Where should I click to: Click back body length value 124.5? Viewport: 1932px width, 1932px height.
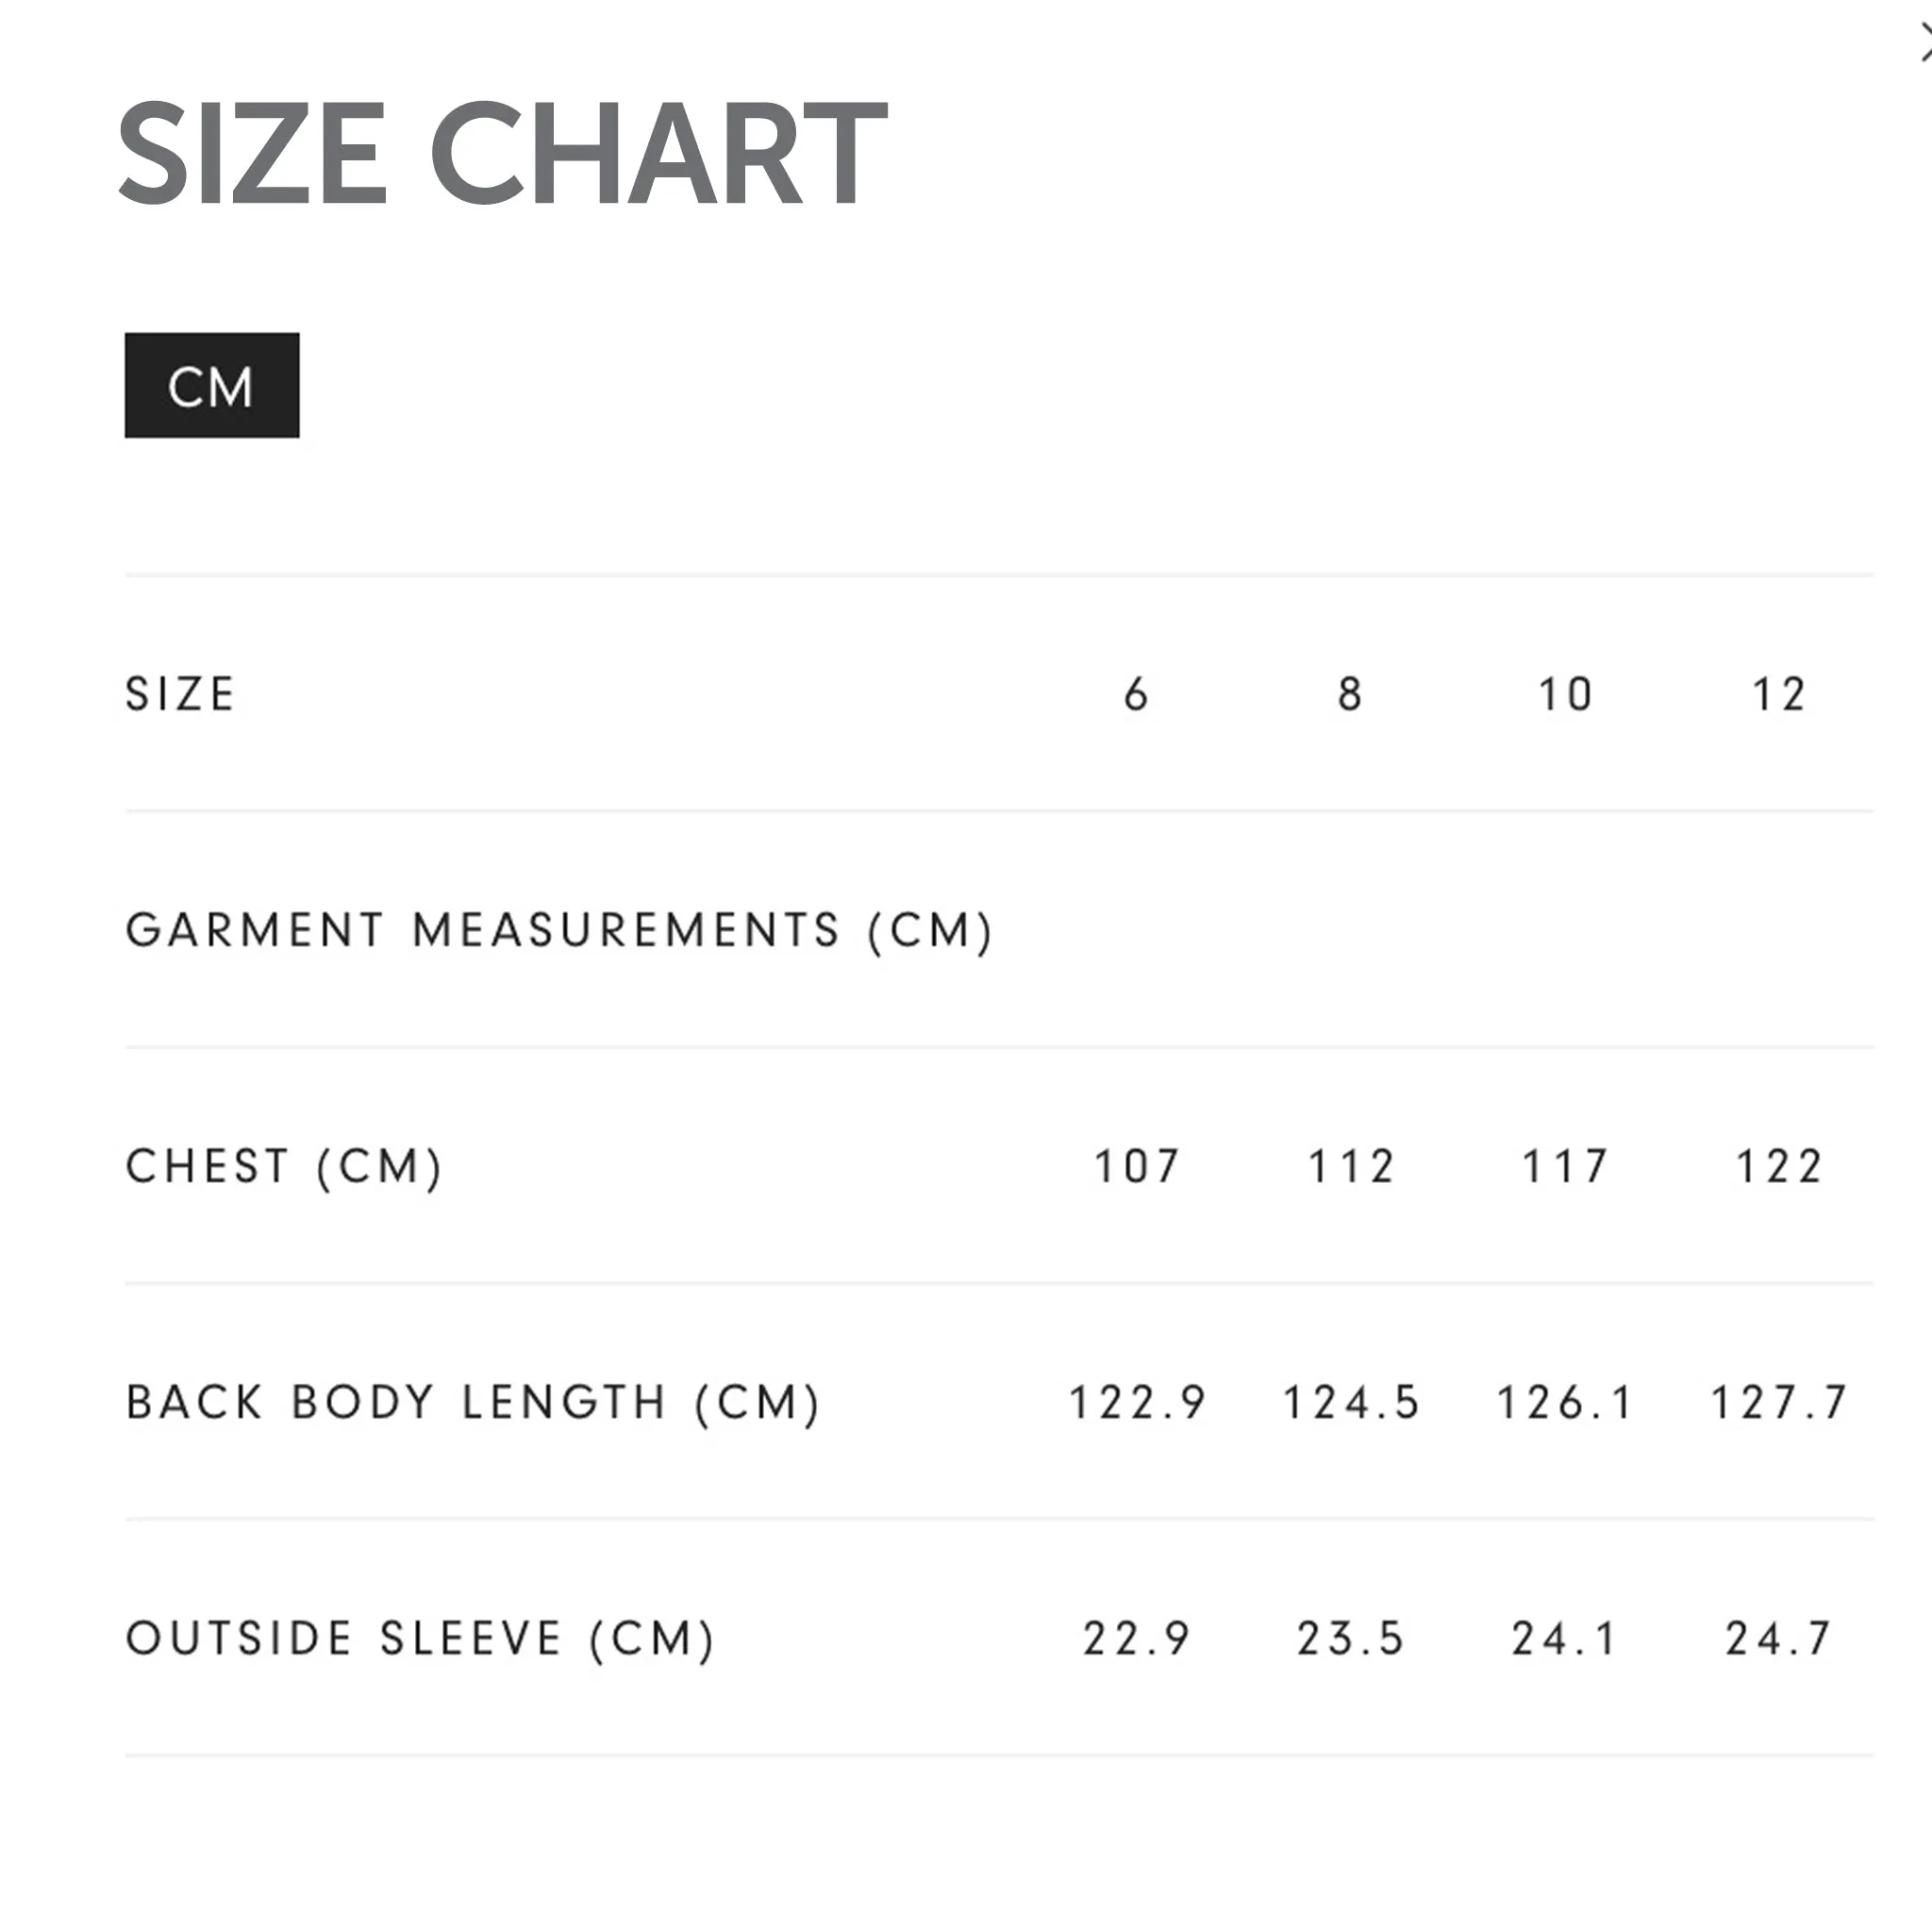[1351, 1403]
